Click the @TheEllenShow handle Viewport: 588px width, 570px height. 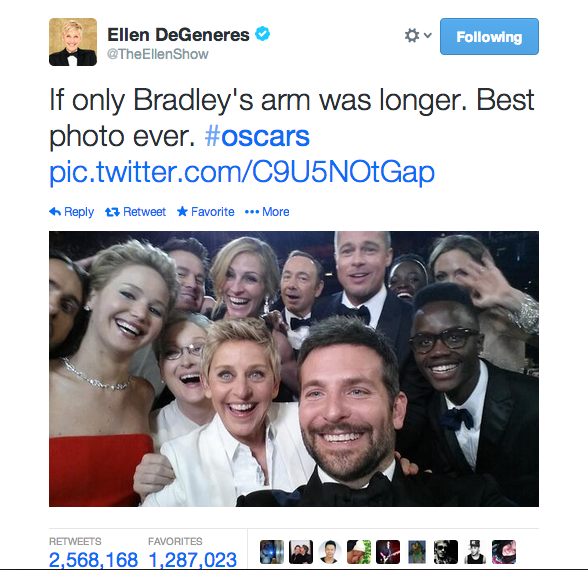point(158,54)
